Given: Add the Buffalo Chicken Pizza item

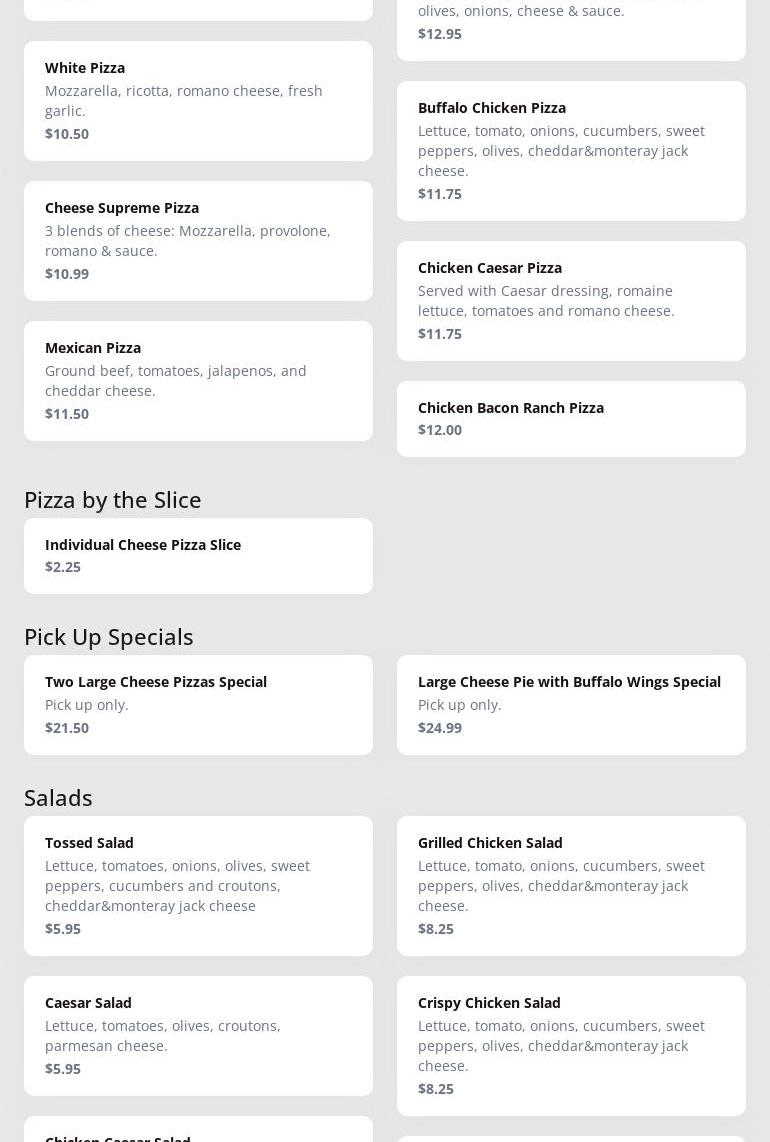Looking at the screenshot, I should (x=571, y=150).
